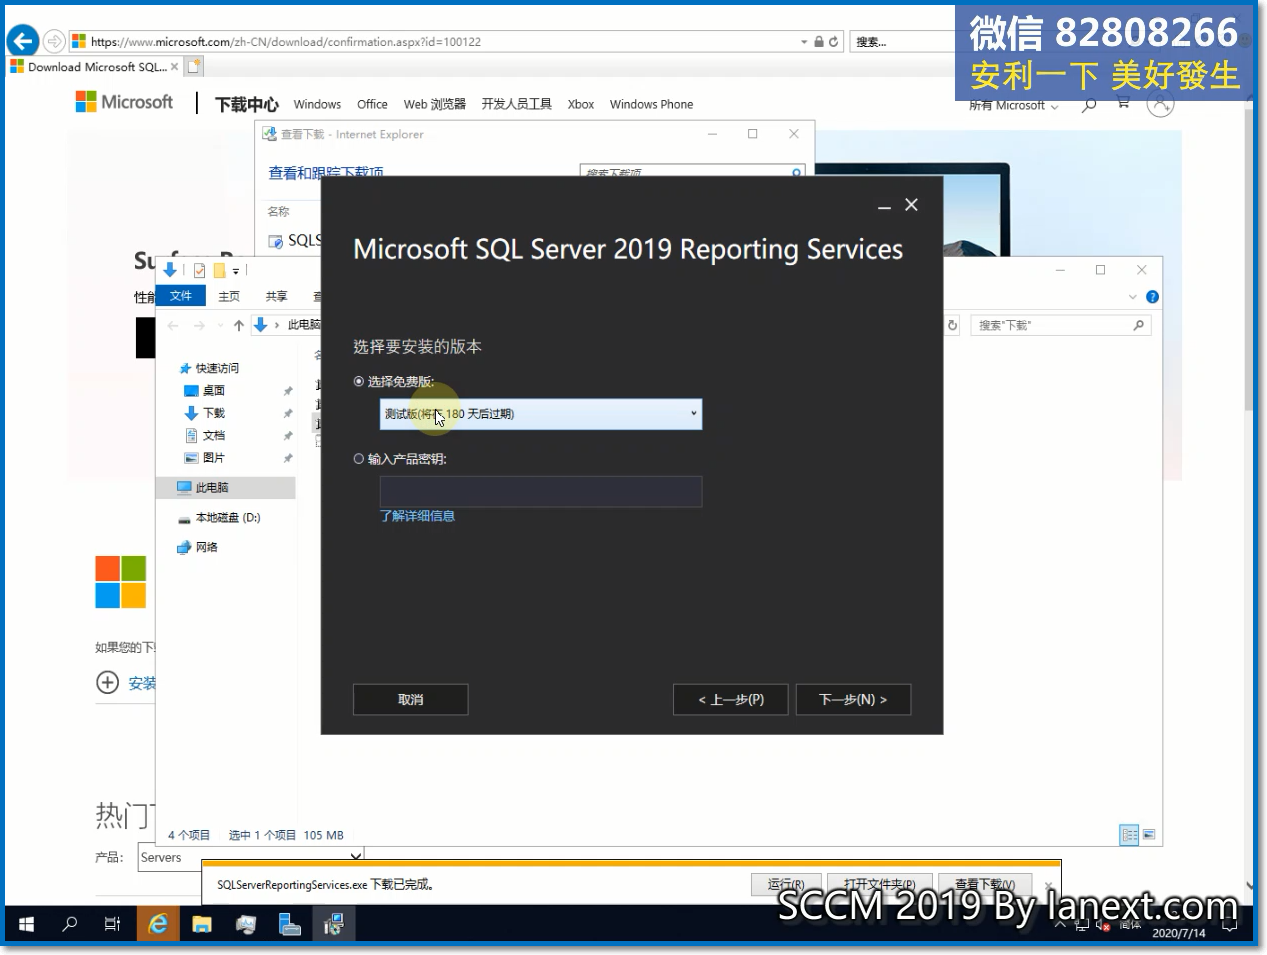Click Internet Explorer taskbar icon

click(x=158, y=924)
